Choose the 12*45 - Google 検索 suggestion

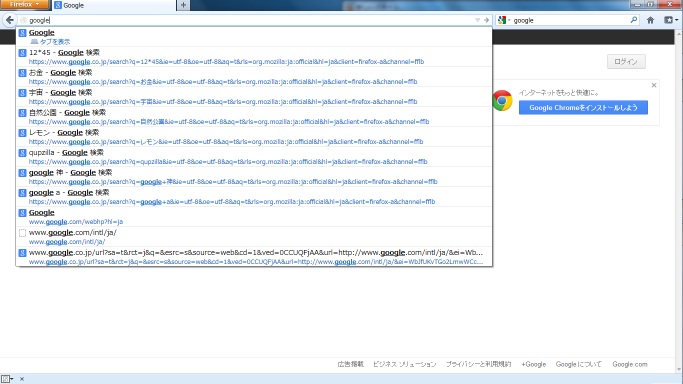[x=254, y=57]
